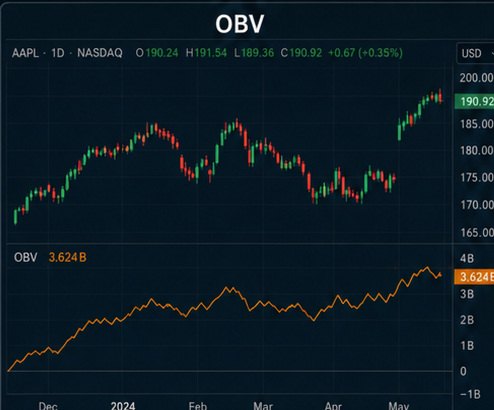Click the 170.00 price axis label
Screen dimensions: 494x410
pyautogui.click(x=477, y=205)
